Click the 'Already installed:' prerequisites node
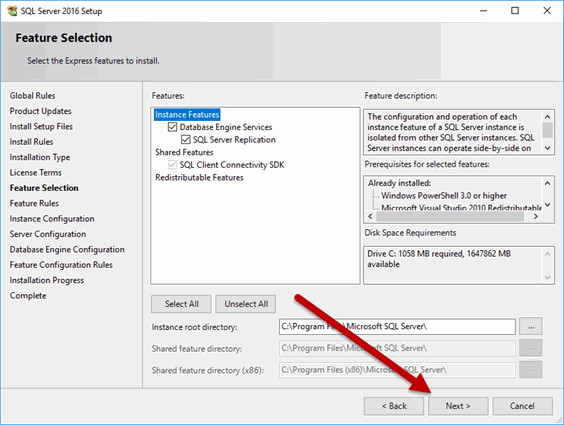564x425 pixels. (399, 183)
